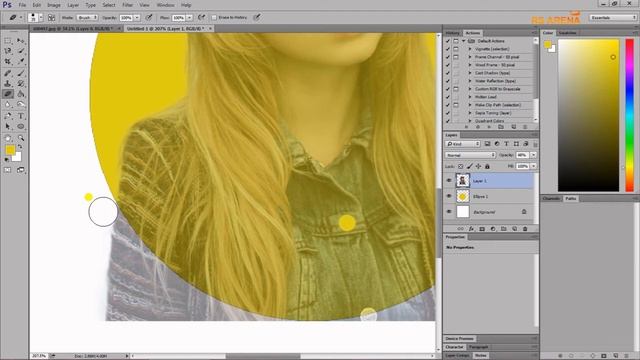Toggle checkmark for Sepia Toning action
Image resolution: width=640 pixels, height=360 pixels.
(448, 113)
